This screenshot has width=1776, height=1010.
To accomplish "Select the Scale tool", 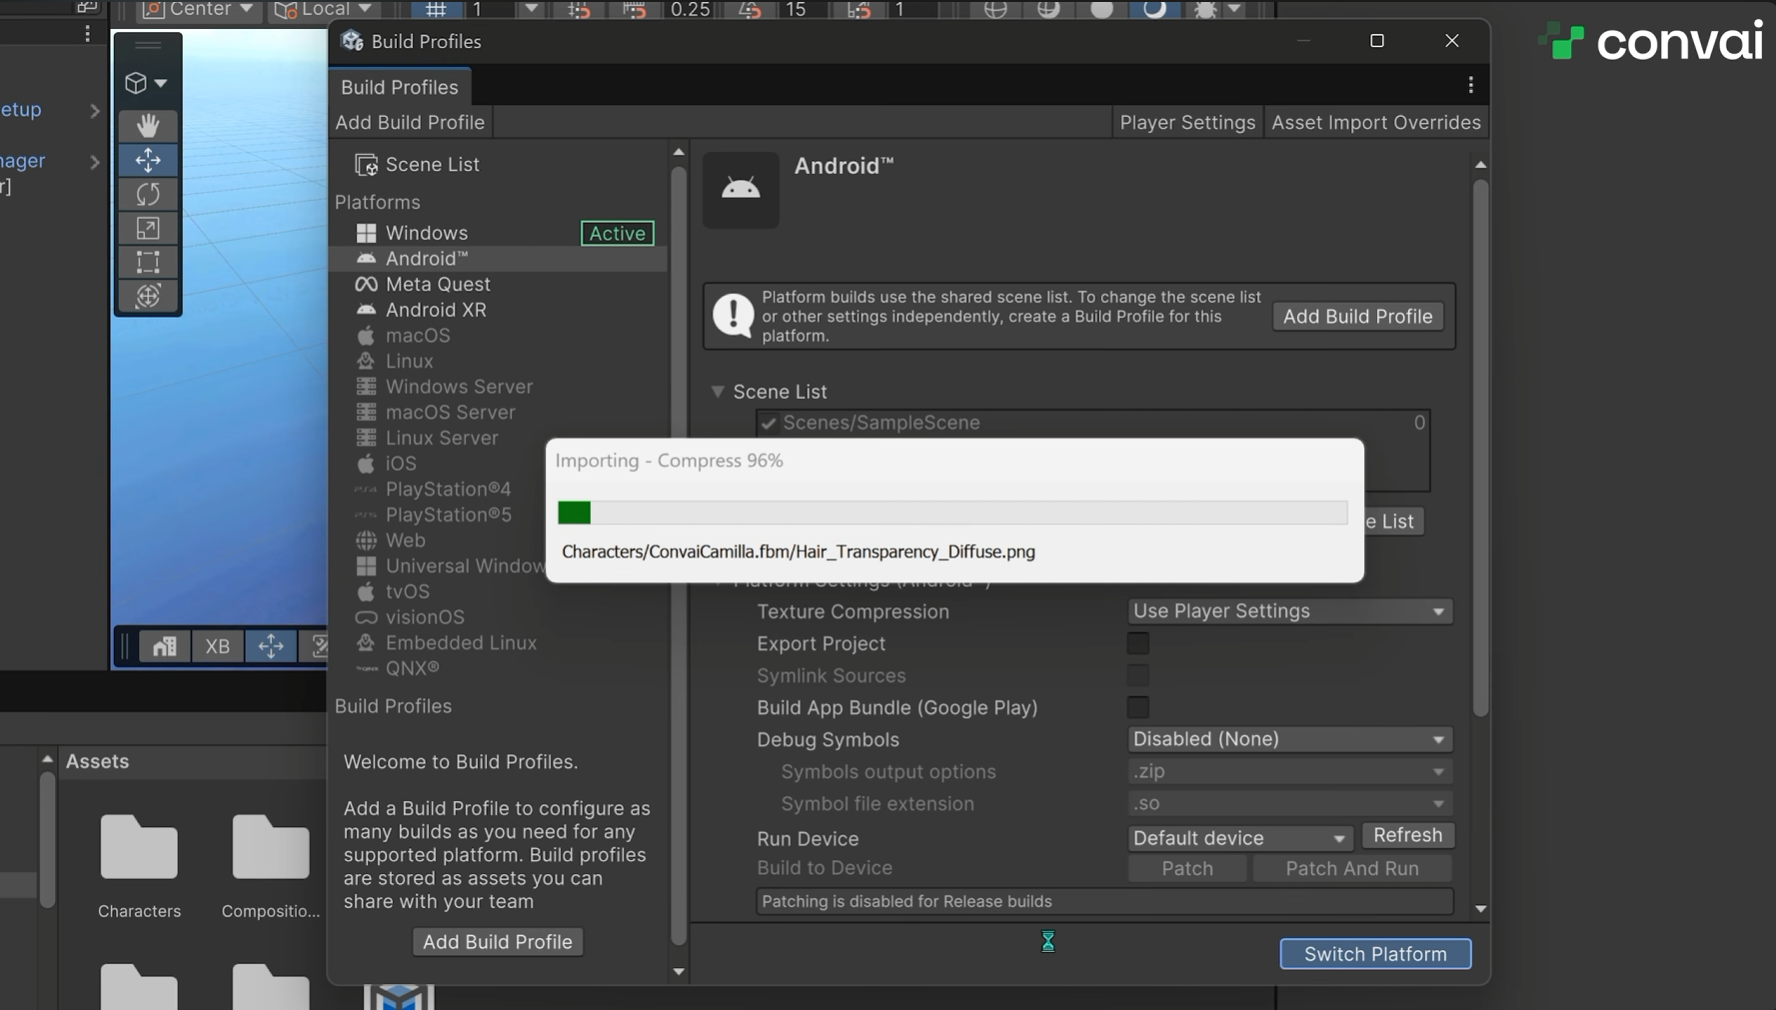I will (148, 228).
